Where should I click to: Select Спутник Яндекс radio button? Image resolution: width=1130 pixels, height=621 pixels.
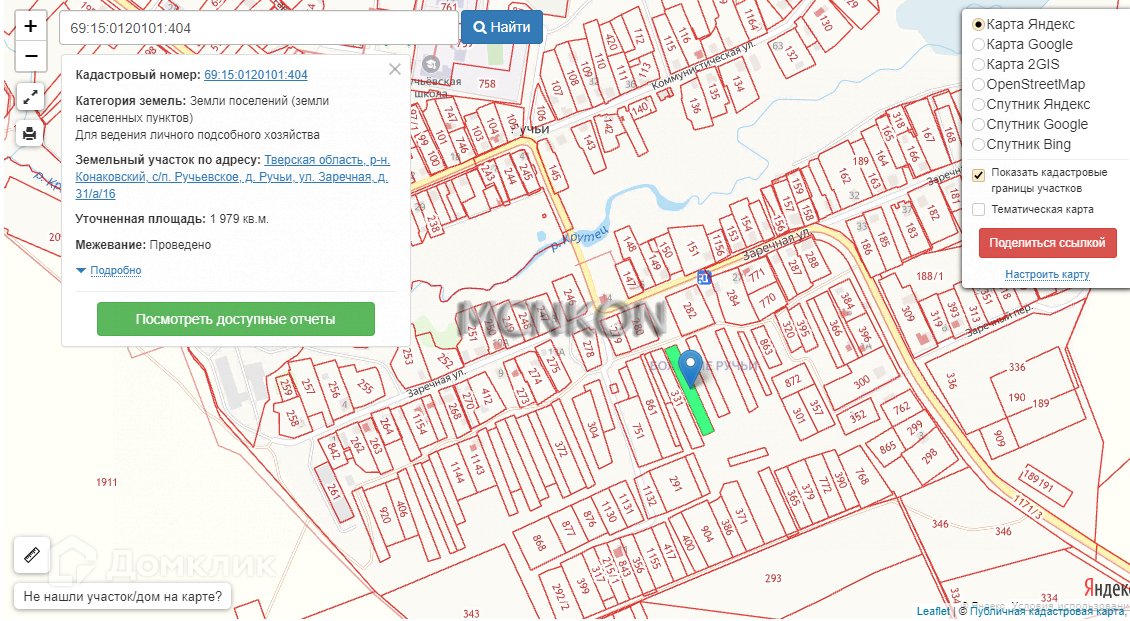978,105
